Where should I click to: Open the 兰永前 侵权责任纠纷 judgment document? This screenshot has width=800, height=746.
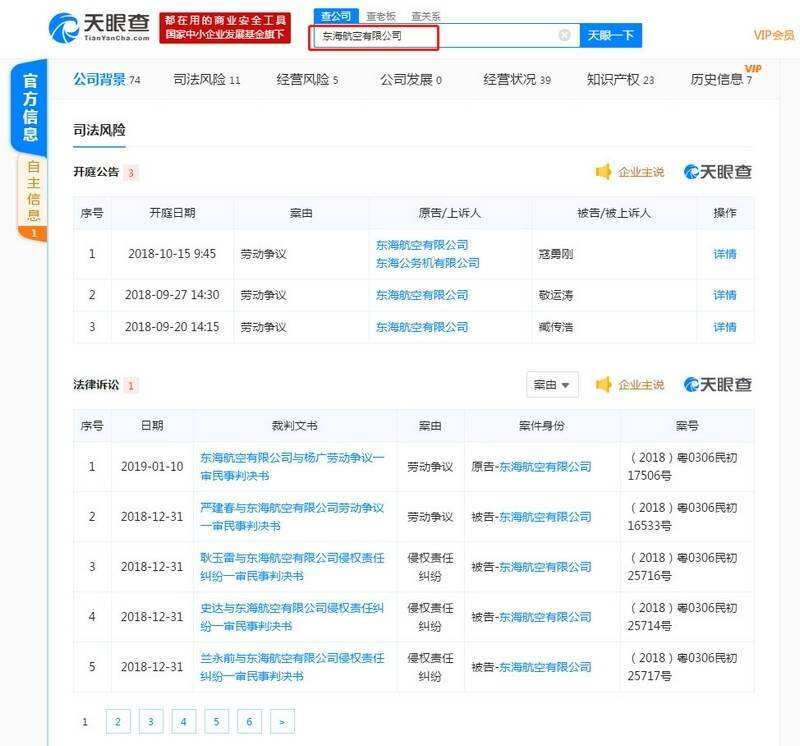[x=292, y=666]
